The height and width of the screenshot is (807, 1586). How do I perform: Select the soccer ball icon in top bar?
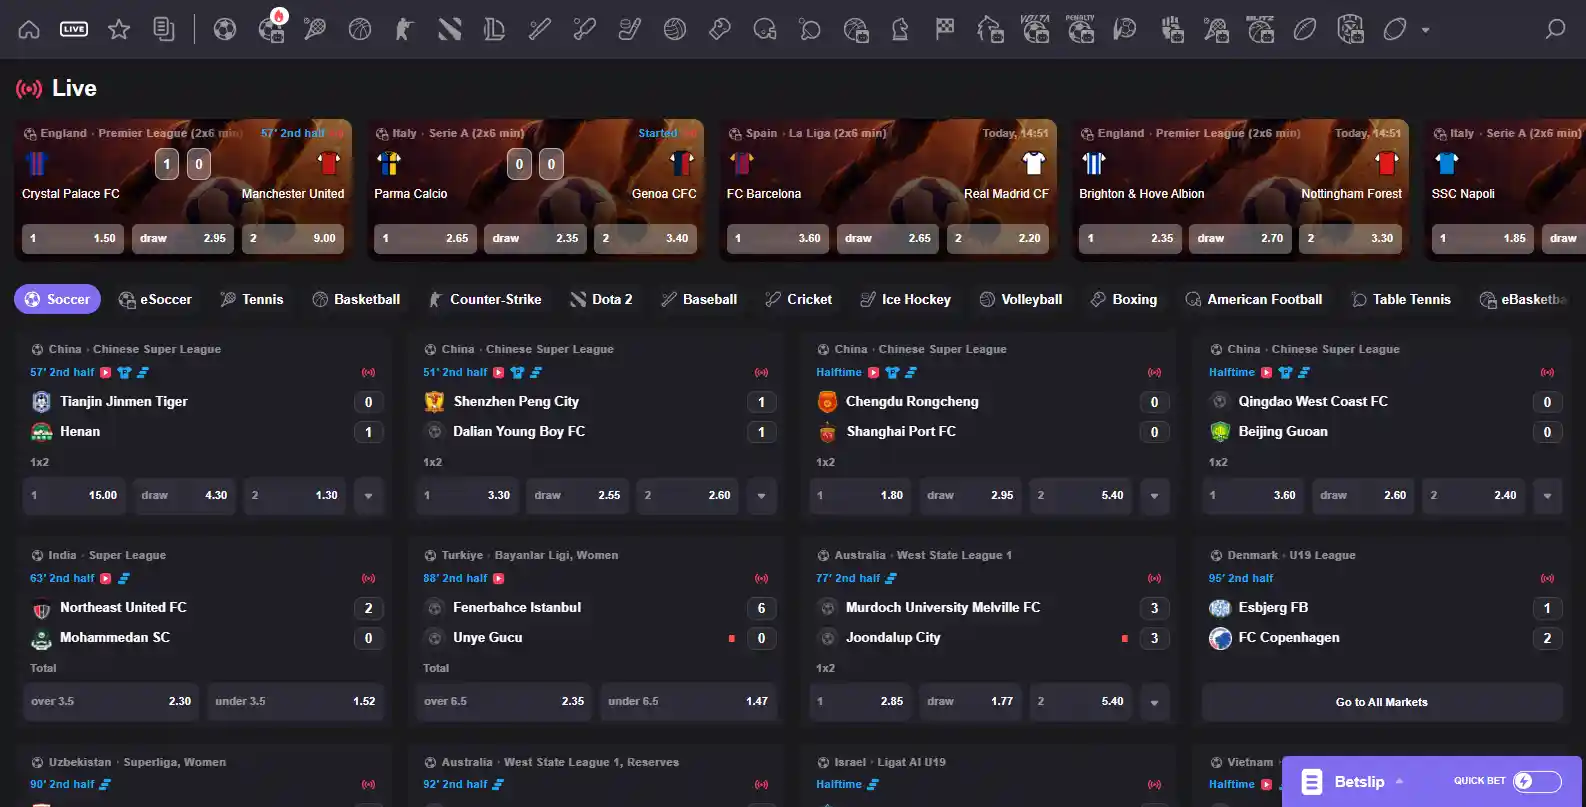tap(225, 29)
